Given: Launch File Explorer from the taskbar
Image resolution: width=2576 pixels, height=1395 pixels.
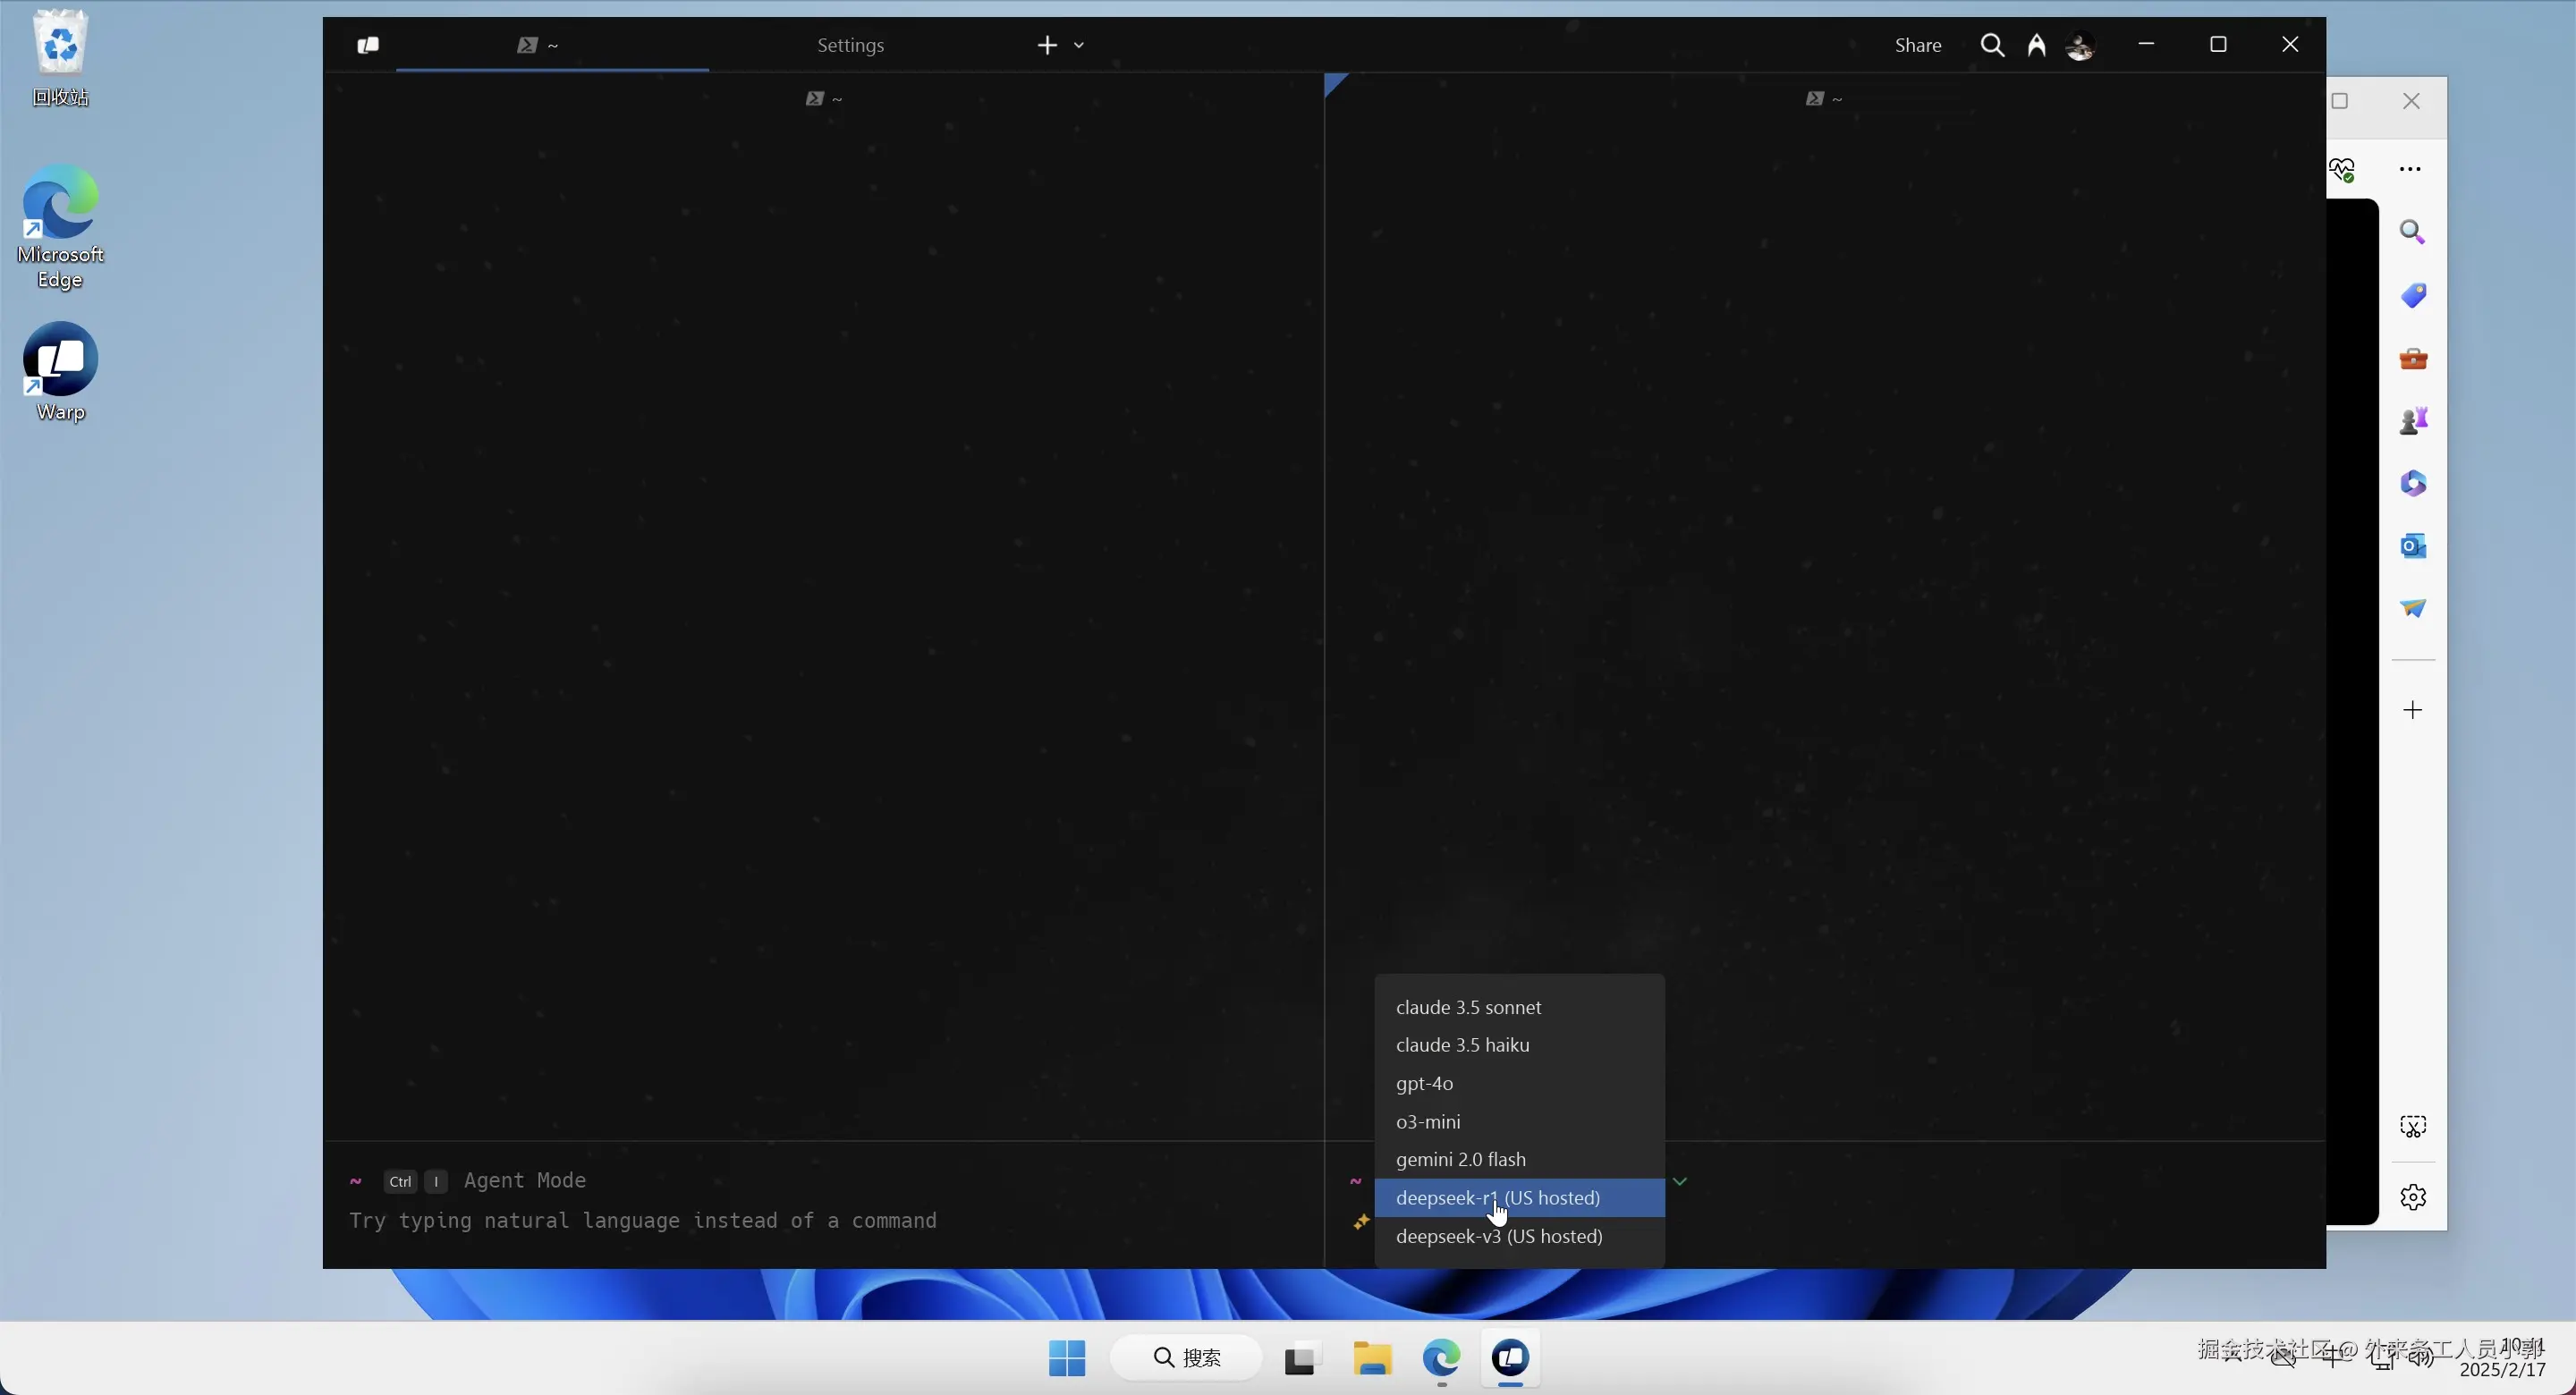Looking at the screenshot, I should coord(1372,1360).
